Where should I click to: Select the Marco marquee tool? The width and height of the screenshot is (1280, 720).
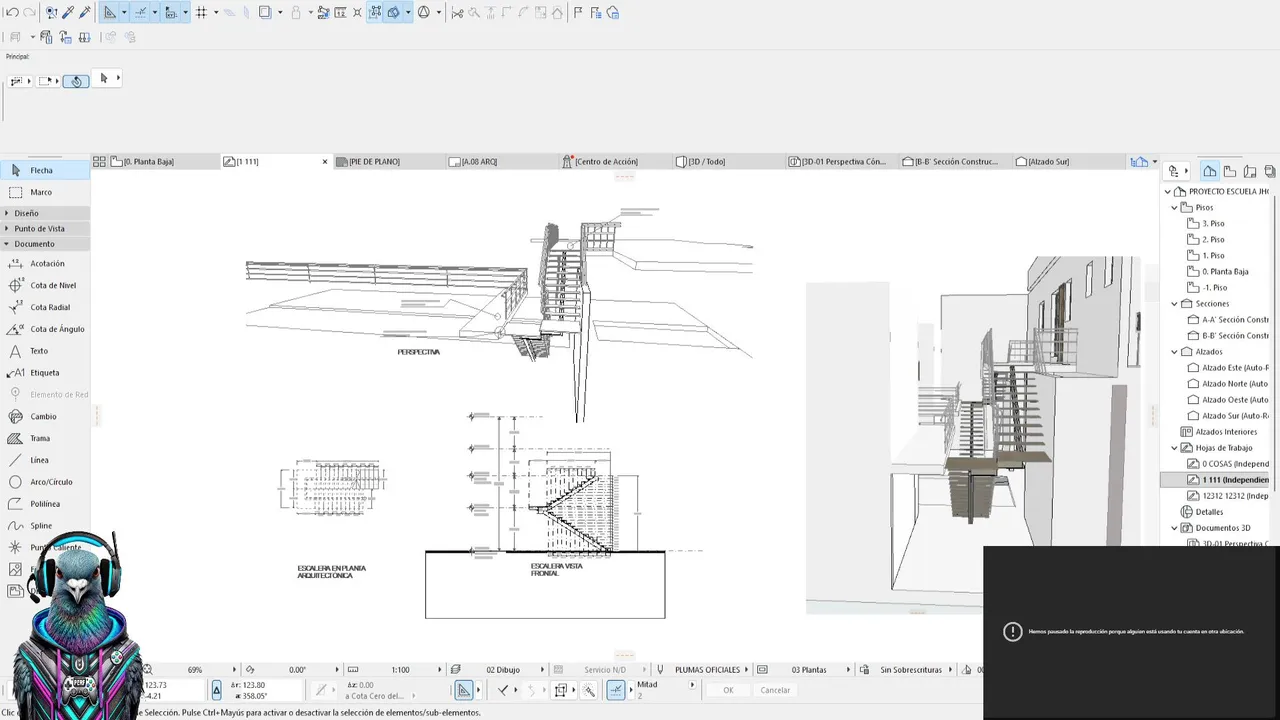pos(45,192)
